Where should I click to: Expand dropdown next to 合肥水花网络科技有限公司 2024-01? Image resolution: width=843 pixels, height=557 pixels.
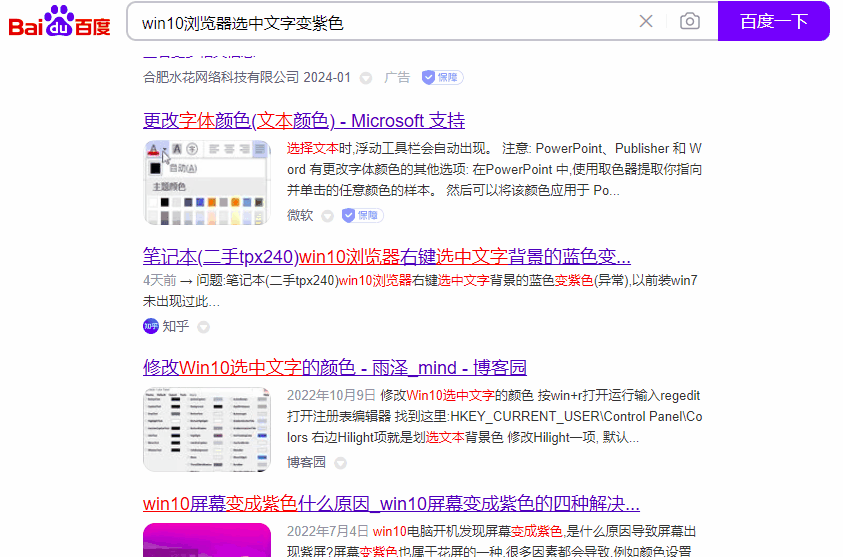click(x=366, y=78)
